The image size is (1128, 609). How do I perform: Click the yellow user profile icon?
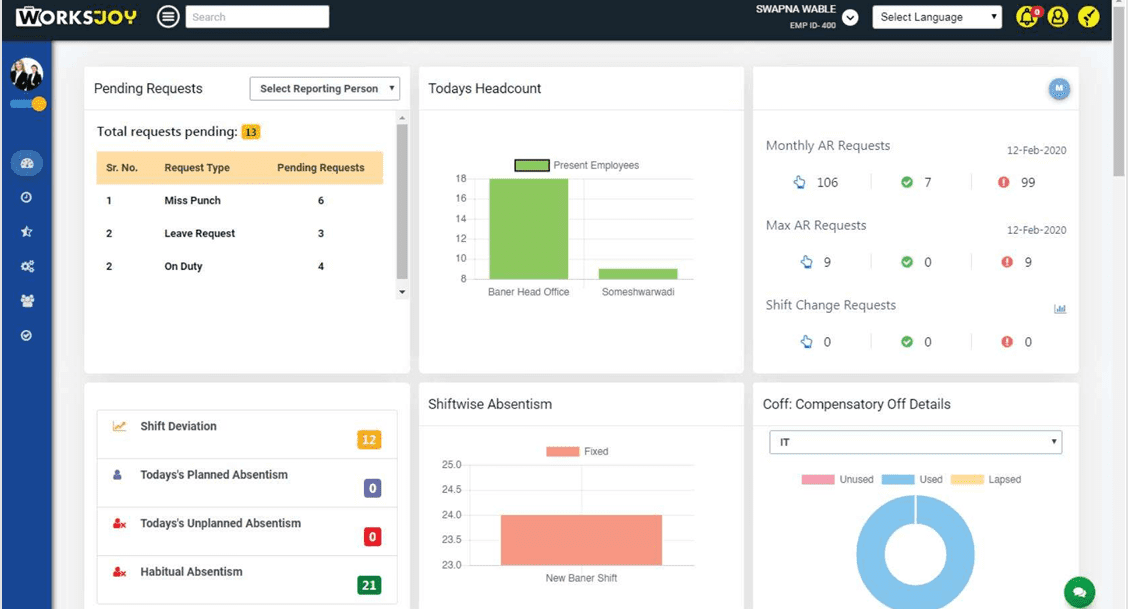(x=1057, y=17)
